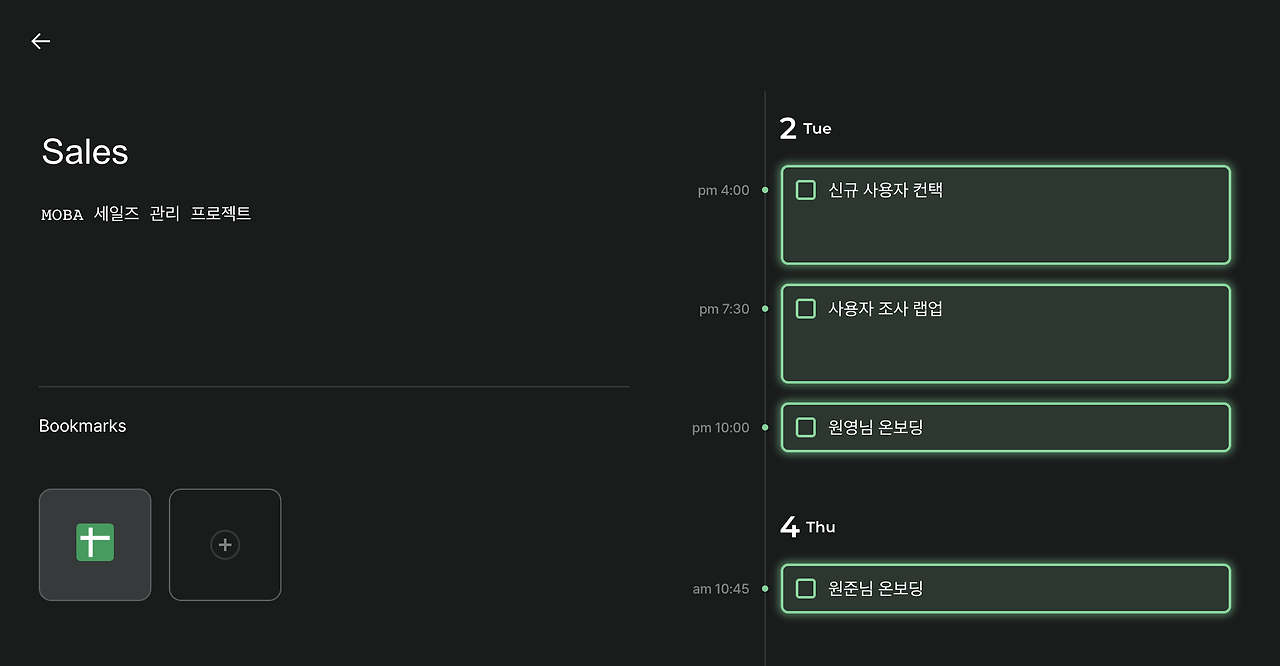Tick the 원준님 온보딩 checkbox
The width and height of the screenshot is (1280, 666).
point(805,589)
